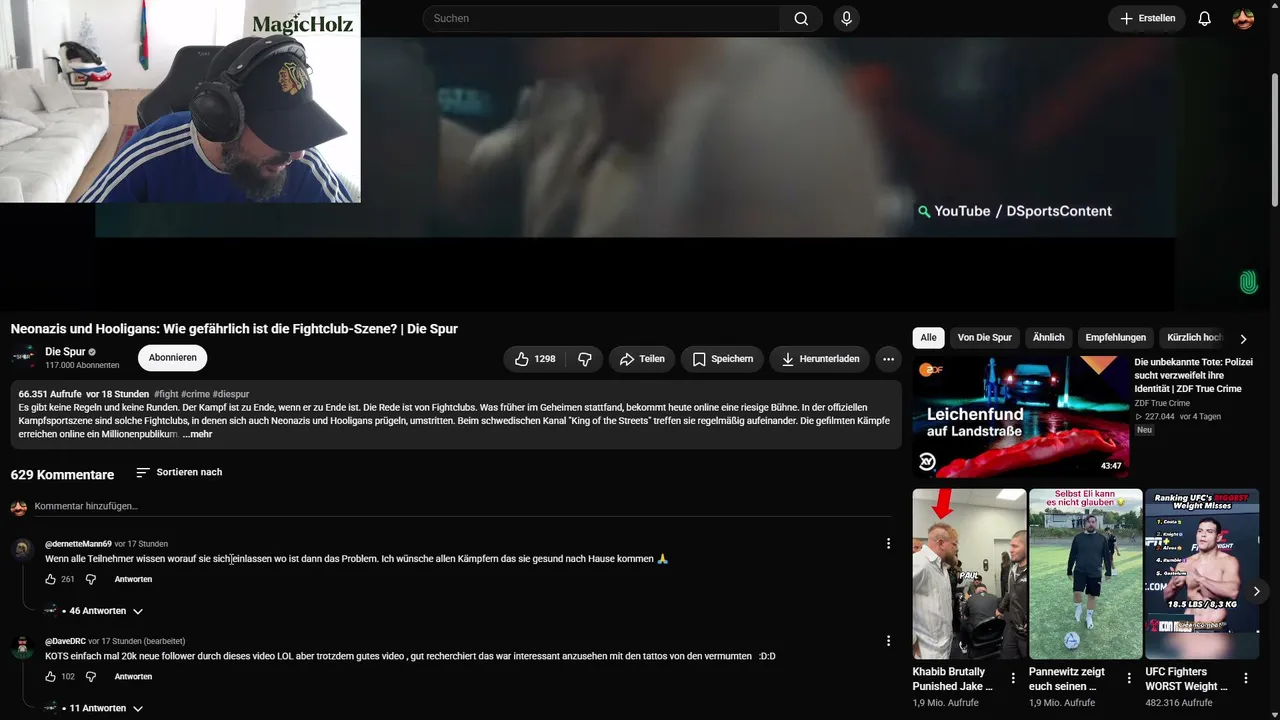Show more filter chips with the chevron
The width and height of the screenshot is (1280, 720).
[1243, 339]
